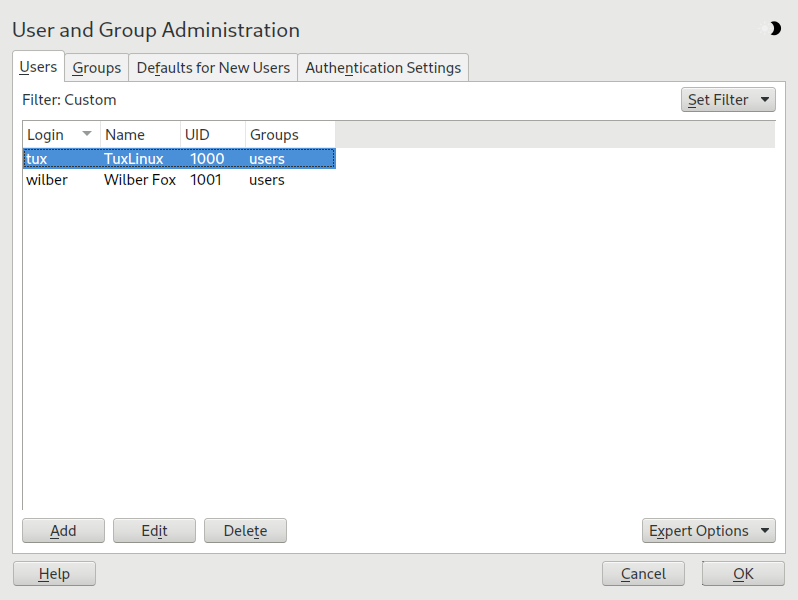This screenshot has width=798, height=600.
Task: Open Help for this dialog
Action: coord(54,574)
